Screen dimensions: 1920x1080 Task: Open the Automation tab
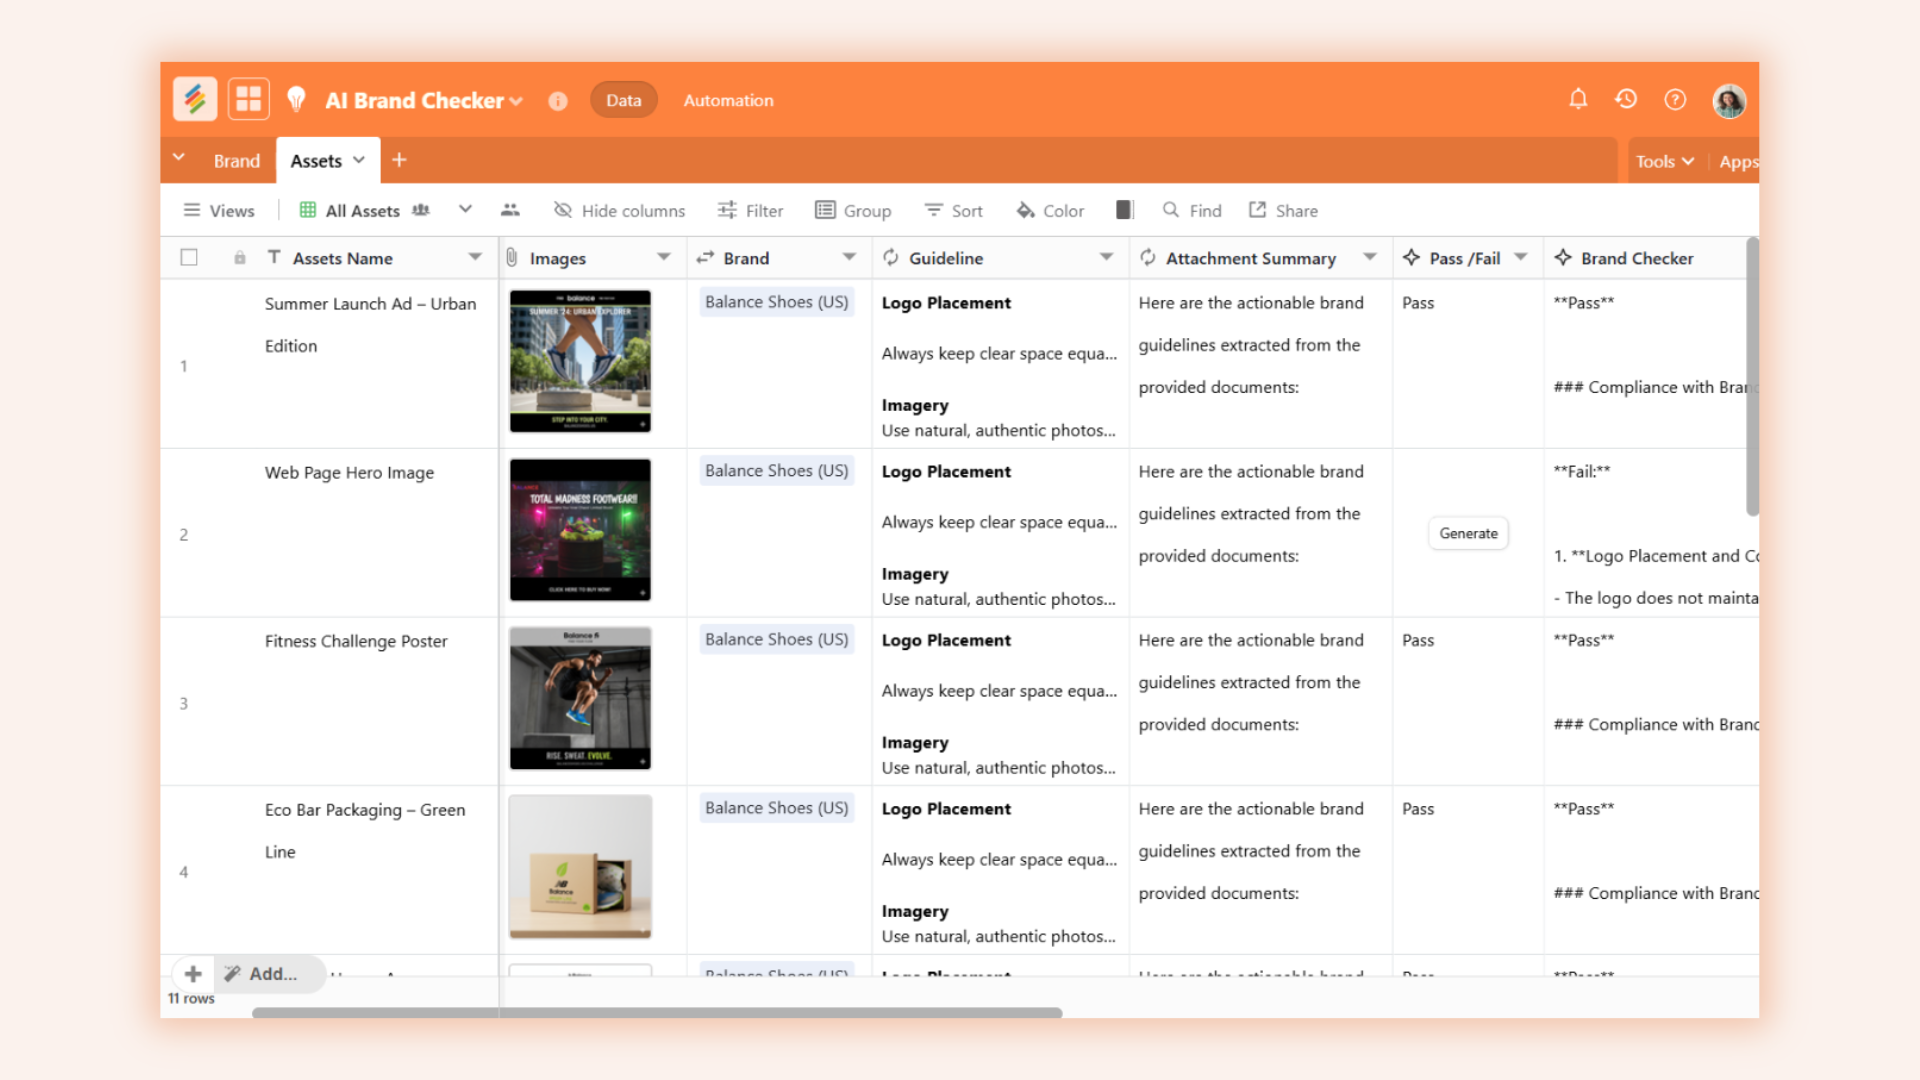click(x=728, y=100)
